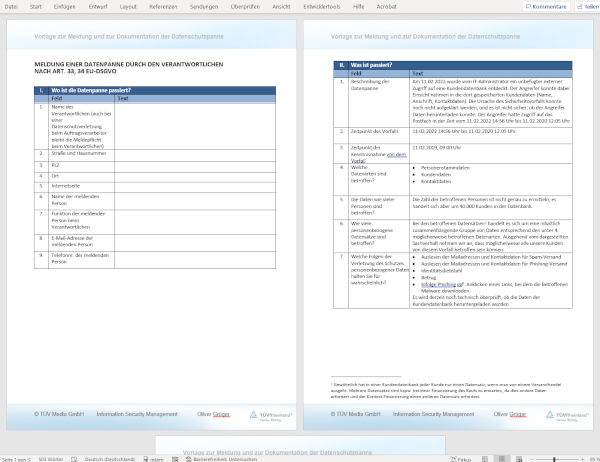
Task: Open navigation via Seite 1 von 3
Action: click(15, 458)
